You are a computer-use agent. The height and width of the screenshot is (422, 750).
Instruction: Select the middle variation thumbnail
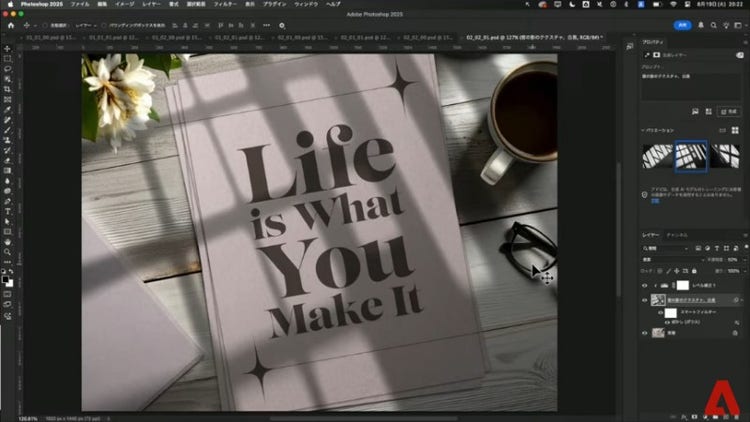(x=690, y=155)
